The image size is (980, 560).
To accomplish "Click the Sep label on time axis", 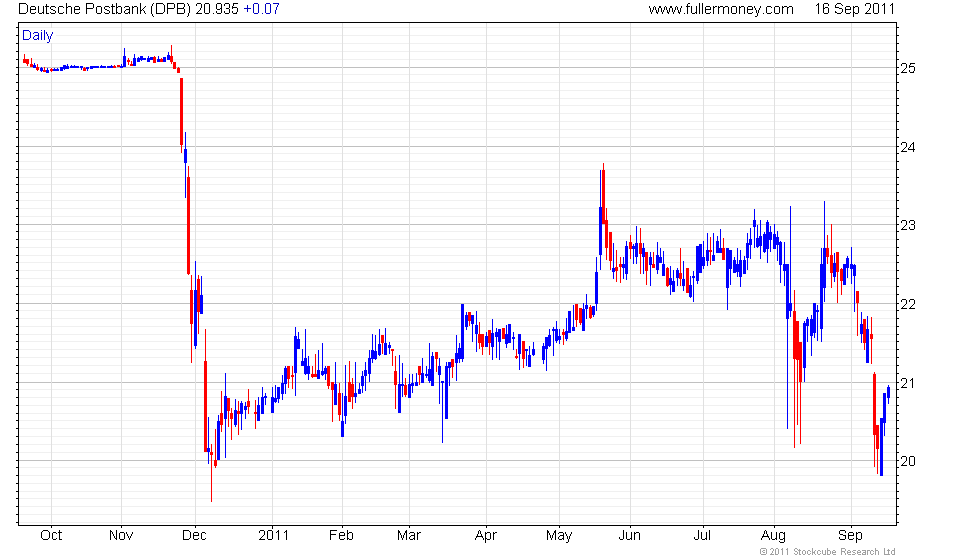I will (x=850, y=536).
